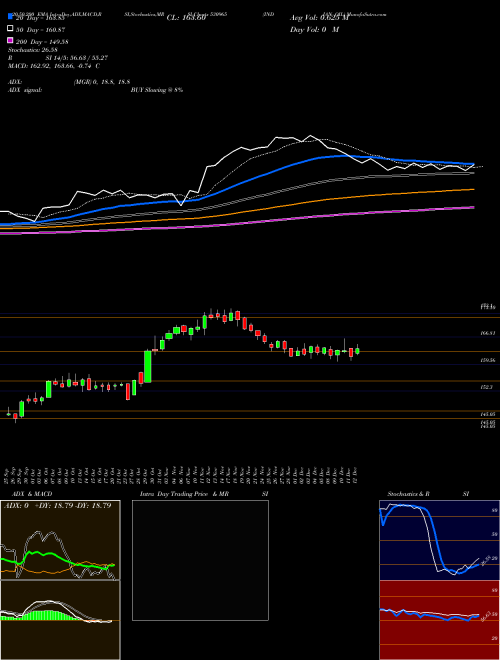Select the "50 Day = 160.87" legend text
The width and height of the screenshot is (500, 660).
40,30
